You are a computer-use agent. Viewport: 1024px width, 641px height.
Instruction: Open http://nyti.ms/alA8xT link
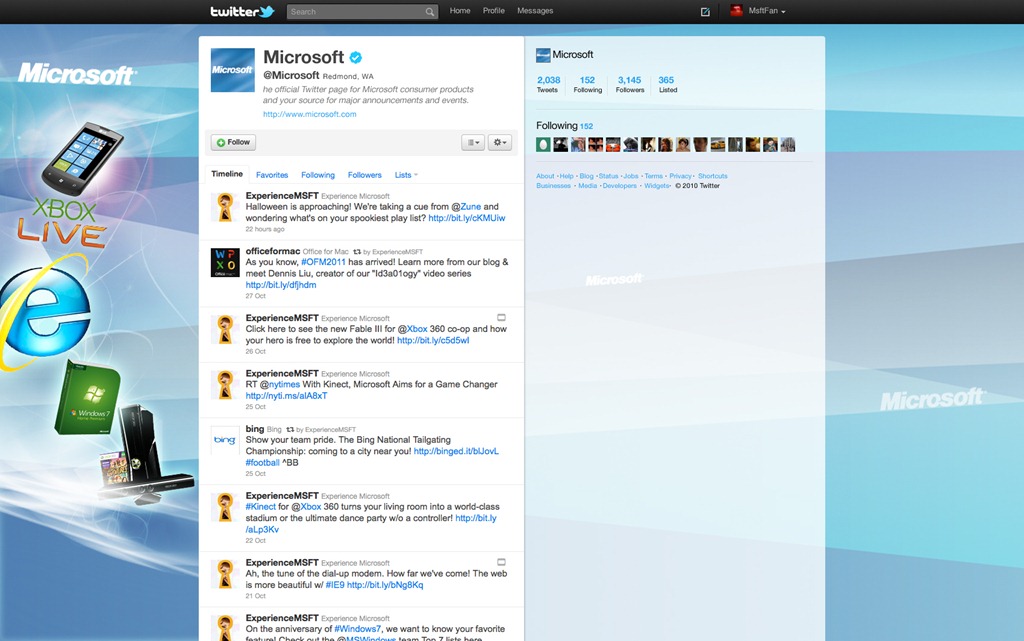286,396
